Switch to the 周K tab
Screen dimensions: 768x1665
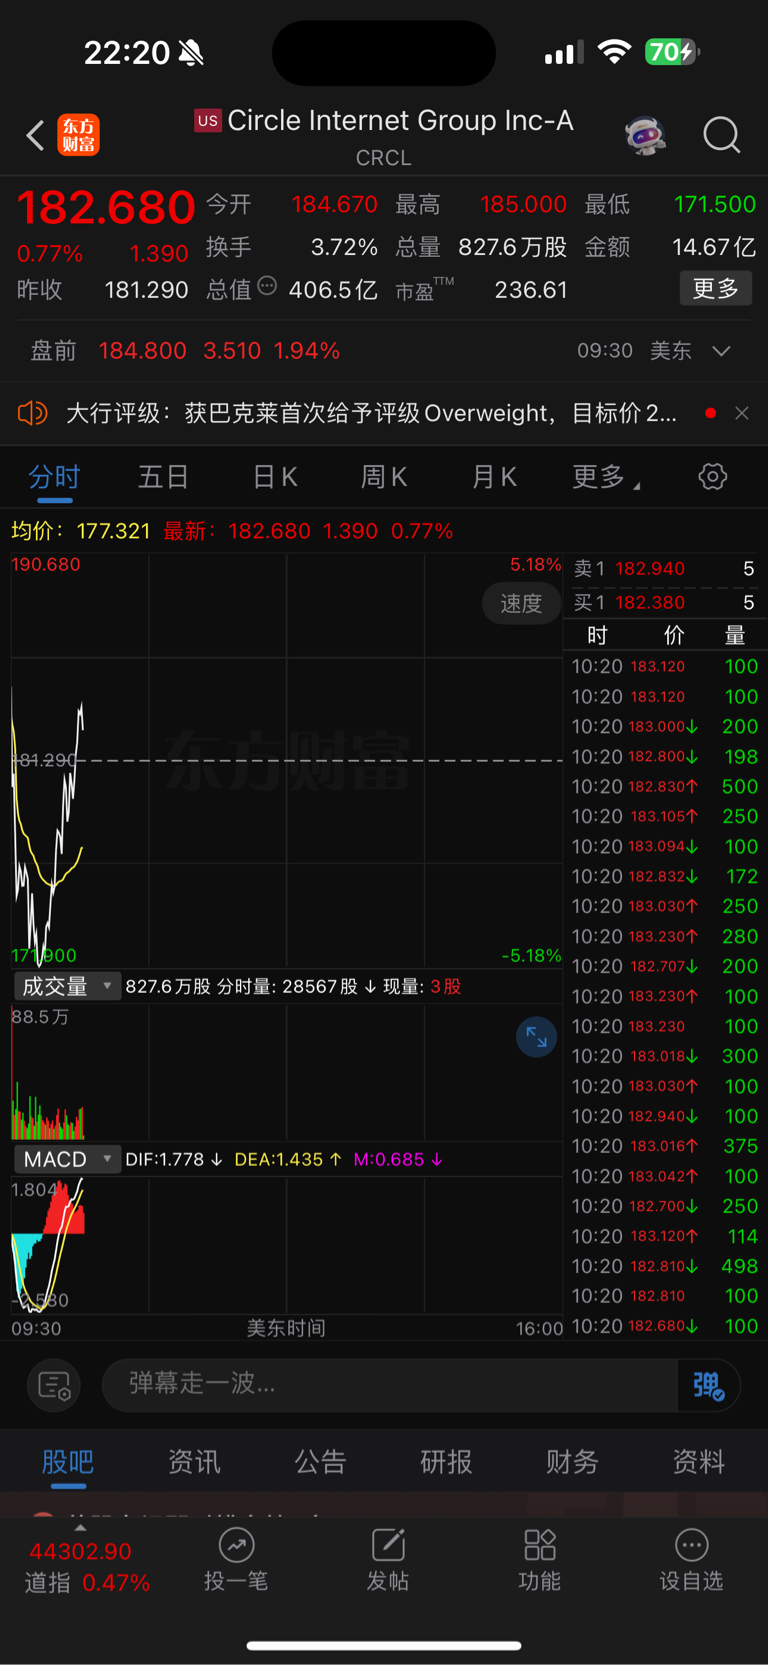[384, 477]
